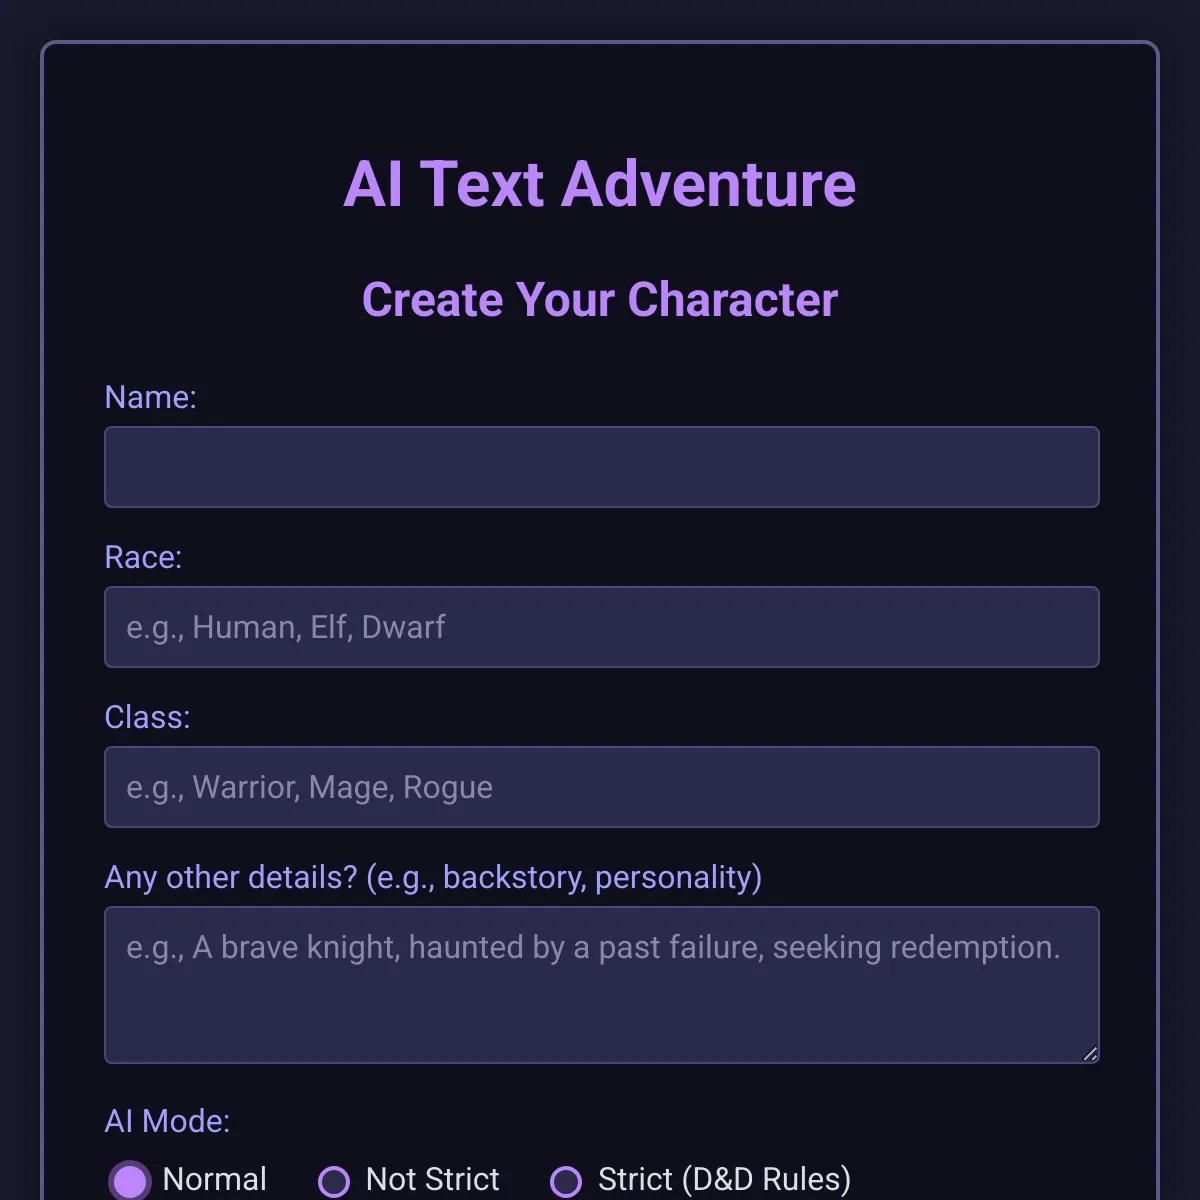Click the 'Normal' option label text
Screen dimensions: 1200x1200
[x=214, y=1179]
